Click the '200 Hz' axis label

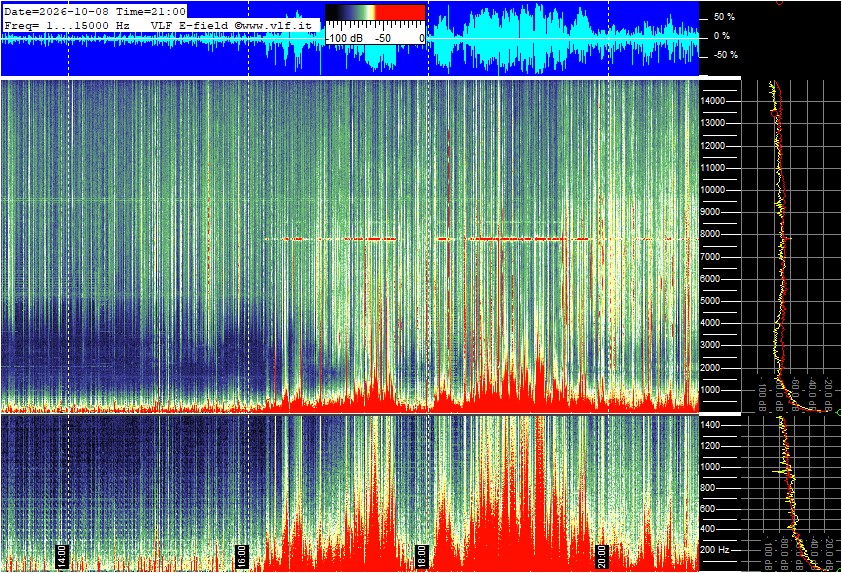(715, 550)
